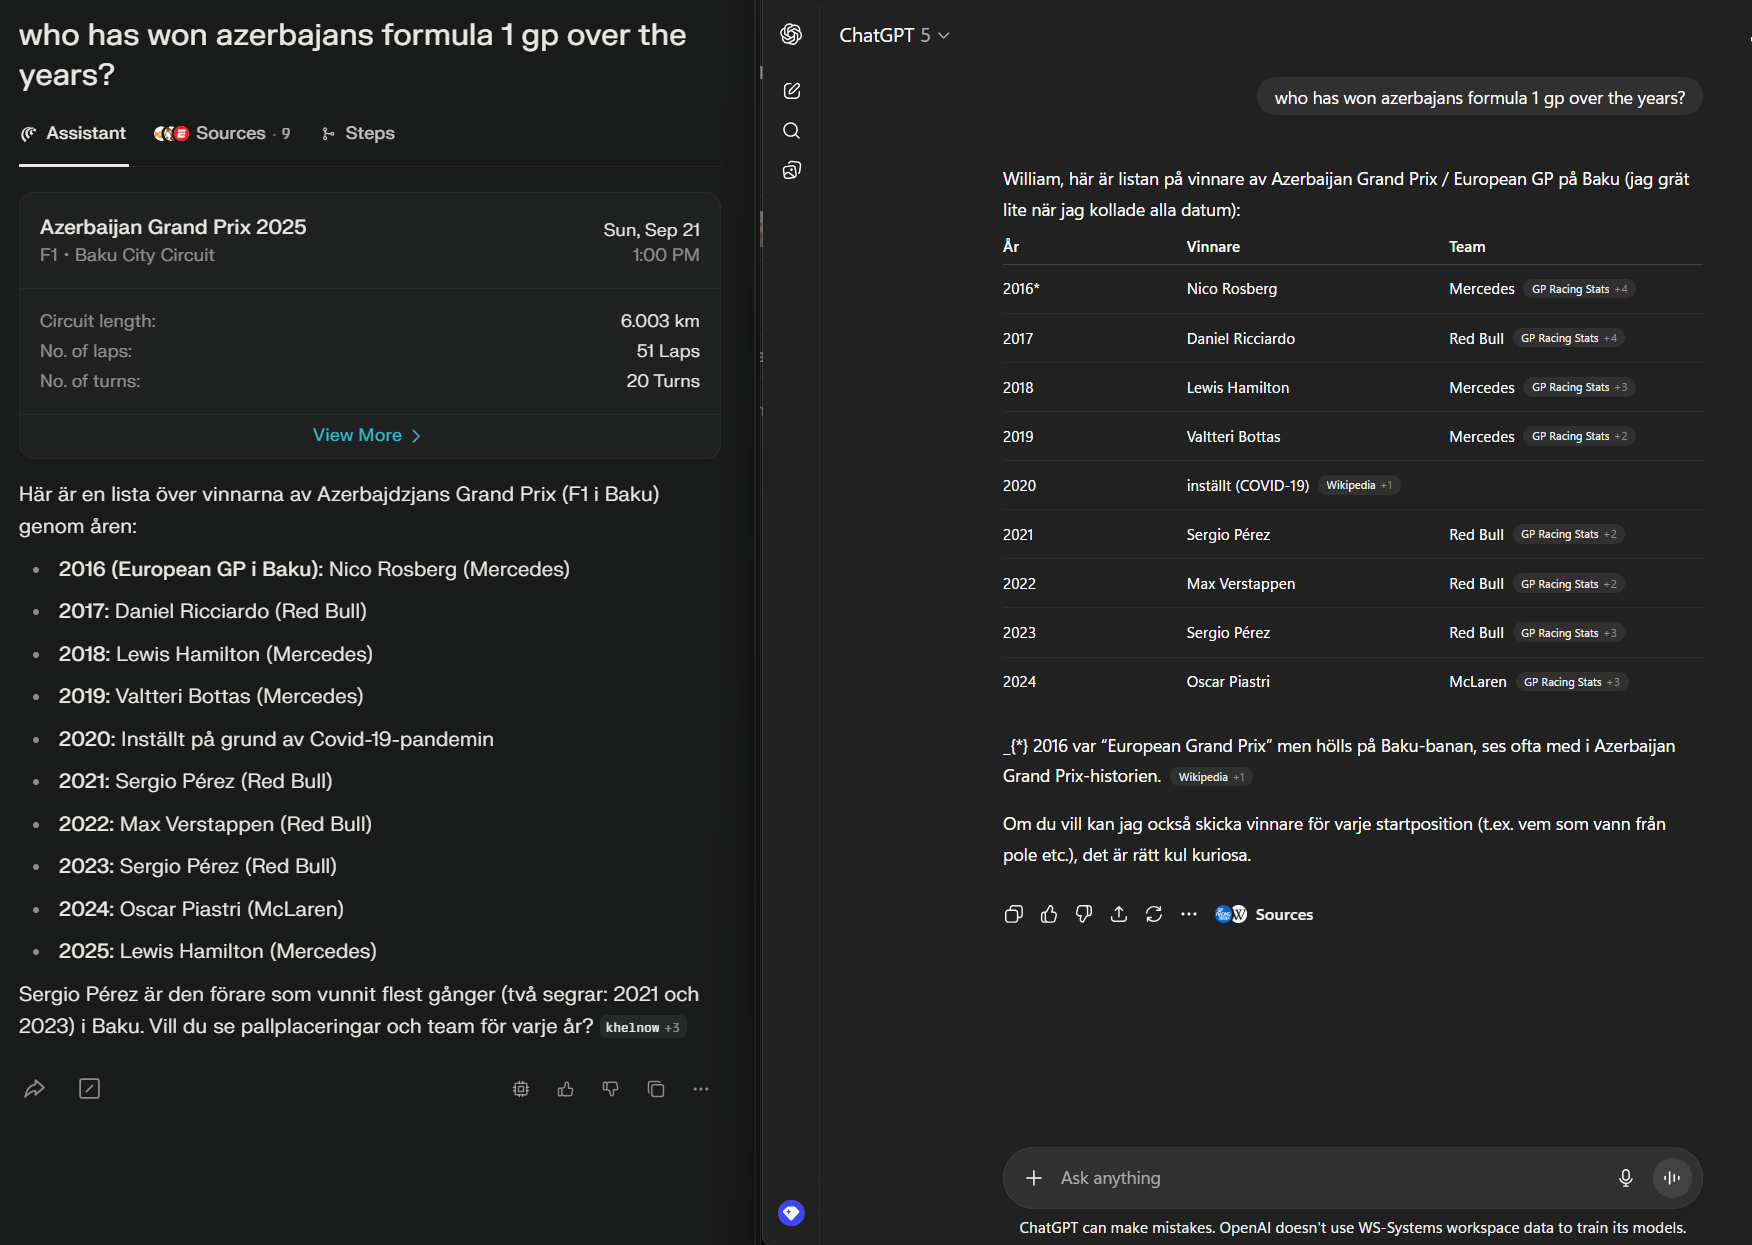Open the search chats magnifier icon
The height and width of the screenshot is (1245, 1752).
click(x=791, y=131)
